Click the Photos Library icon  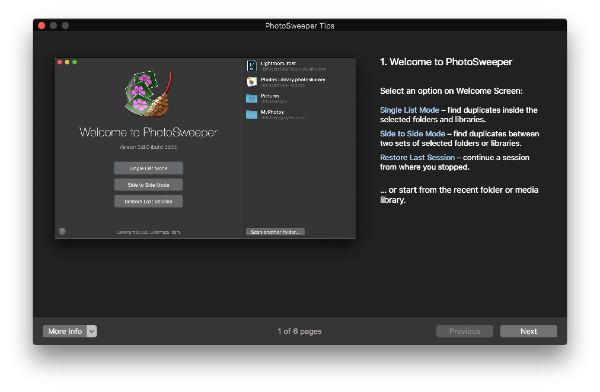(x=251, y=82)
